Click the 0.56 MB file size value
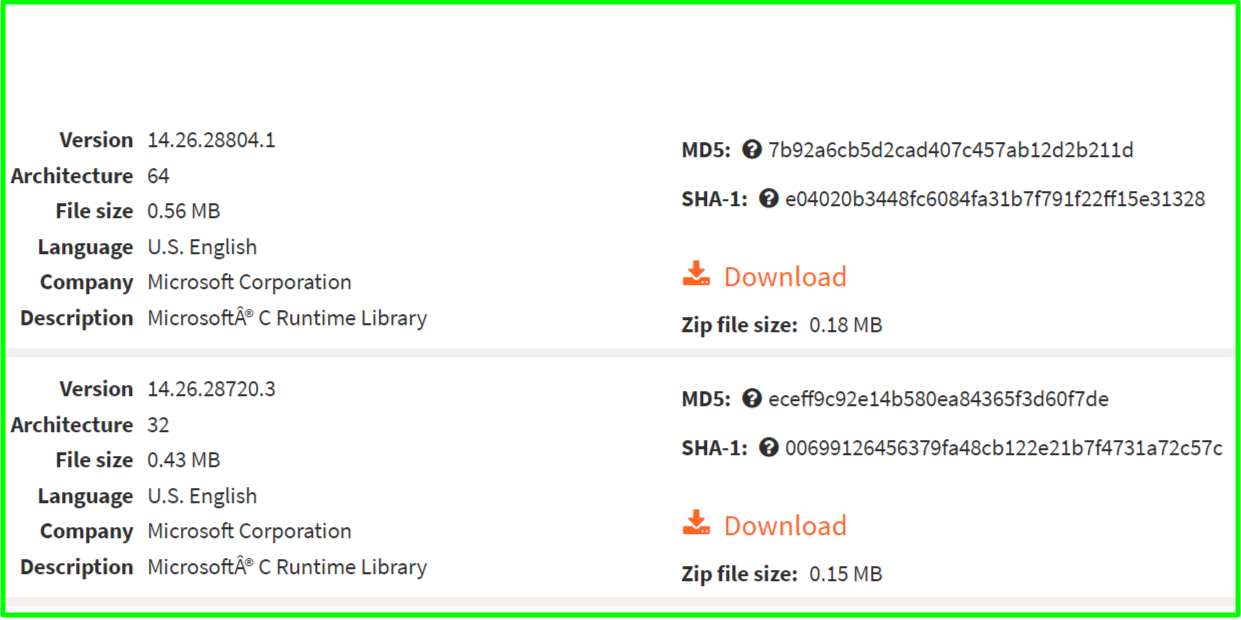This screenshot has width=1241, height=620. pos(184,211)
